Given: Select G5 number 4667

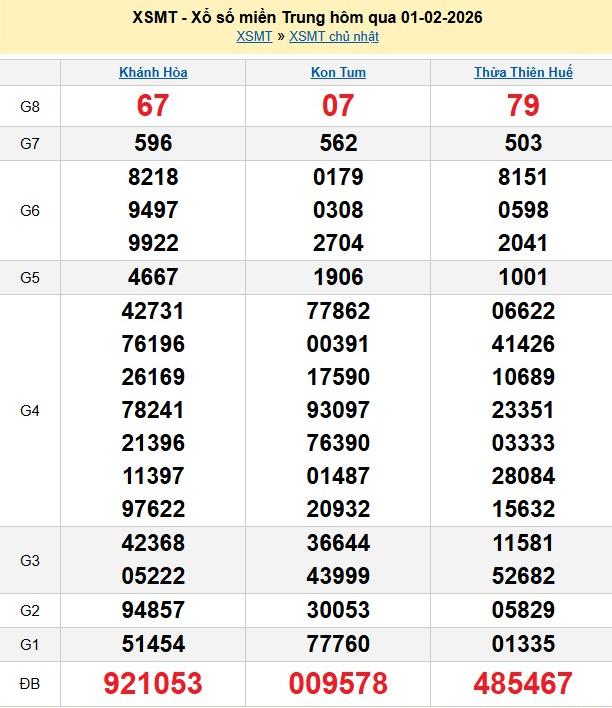Looking at the screenshot, I should [x=153, y=277].
